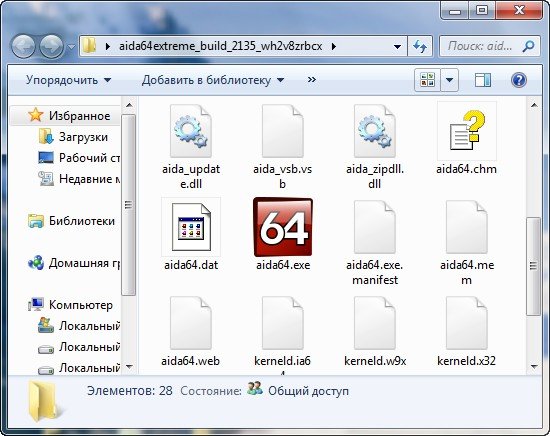Open the help question mark icon
This screenshot has width=550, height=436.
519,80
